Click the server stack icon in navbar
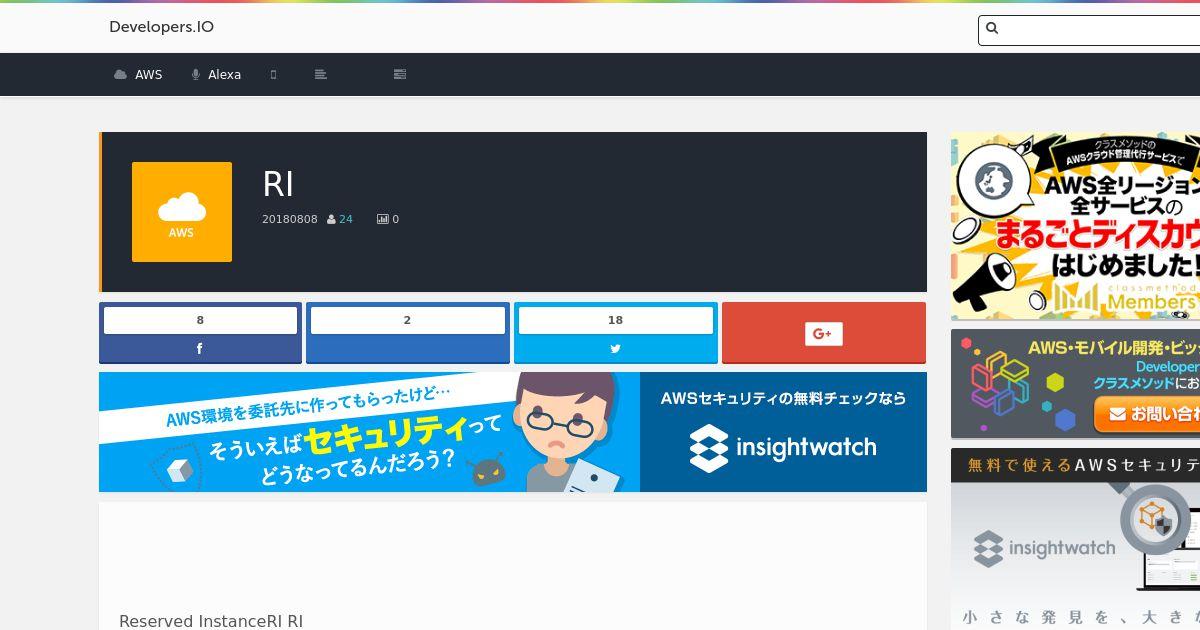The image size is (1200, 630). tap(400, 74)
